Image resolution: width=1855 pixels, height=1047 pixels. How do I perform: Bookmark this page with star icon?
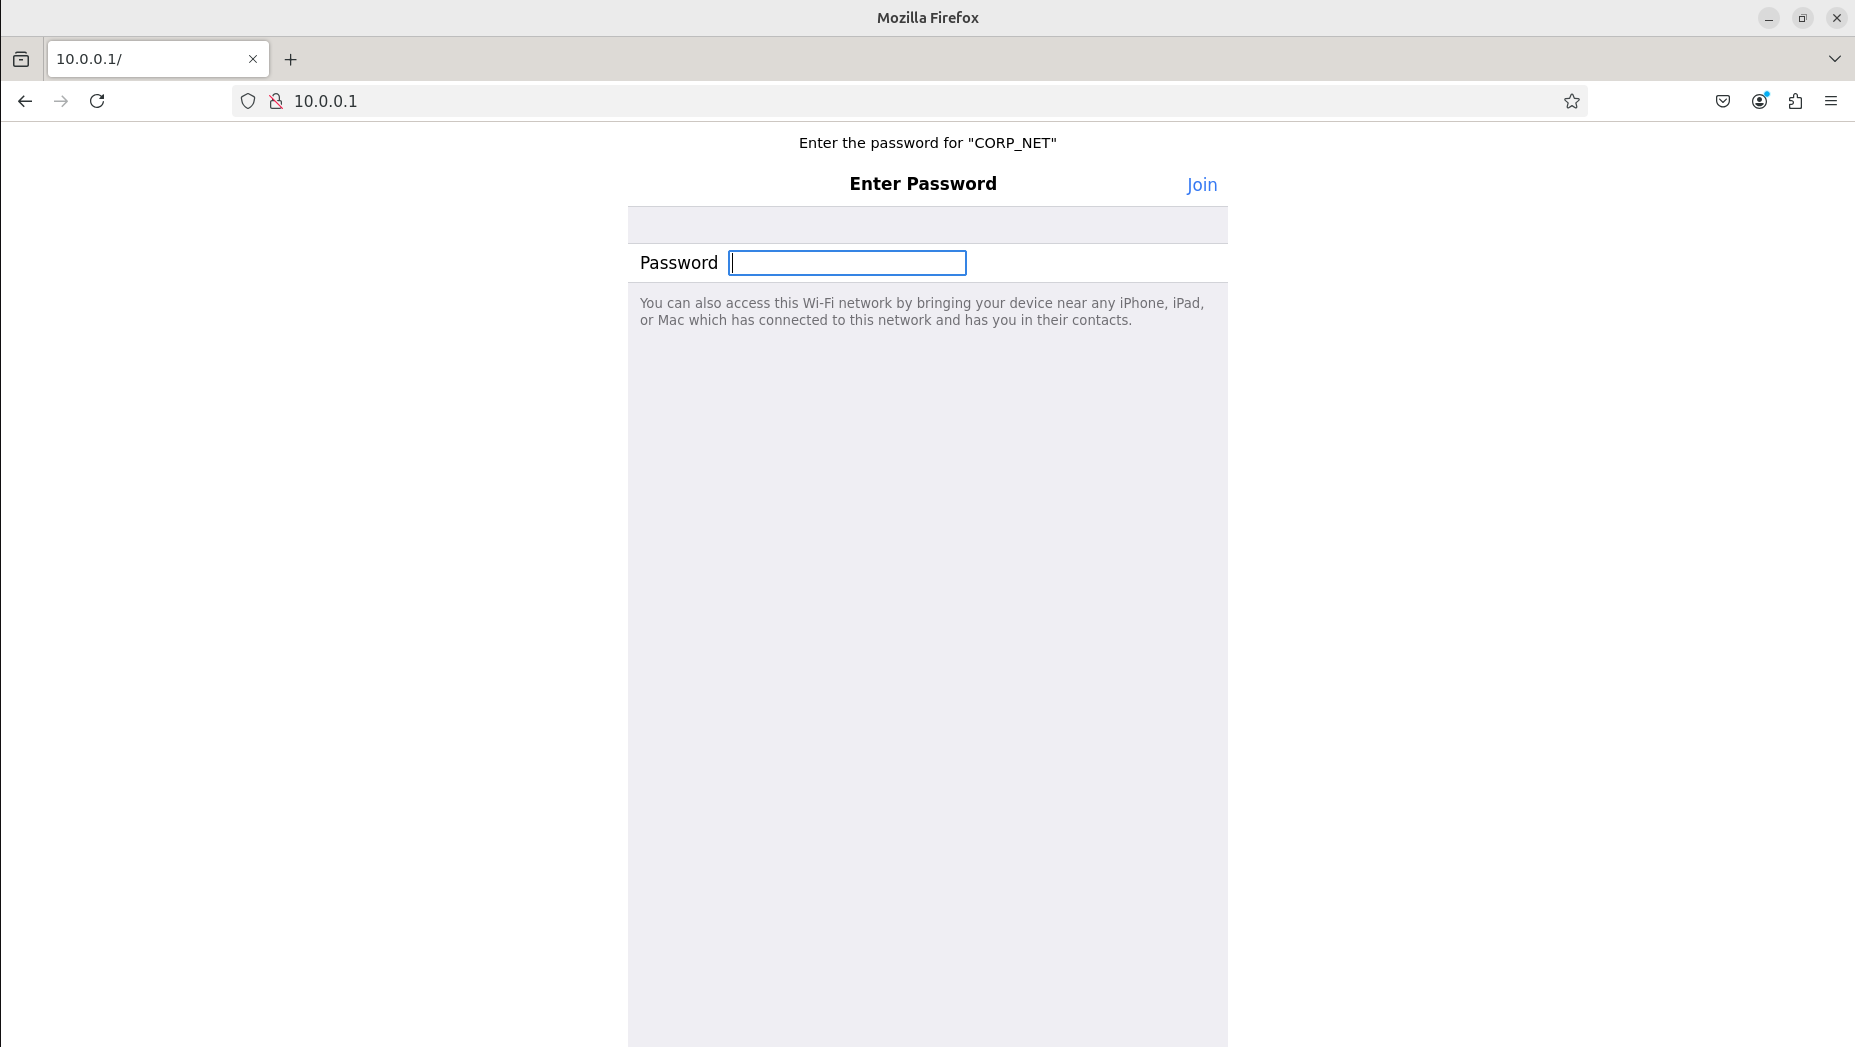click(1572, 101)
